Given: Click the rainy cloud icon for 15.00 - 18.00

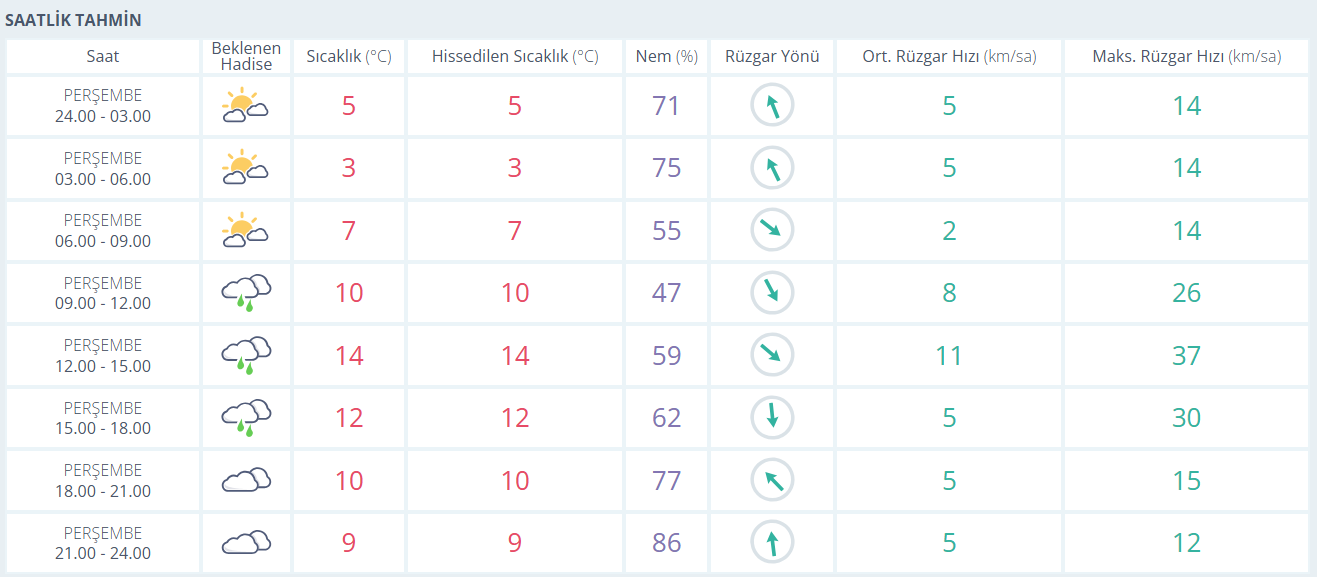Looking at the screenshot, I should point(245,417).
